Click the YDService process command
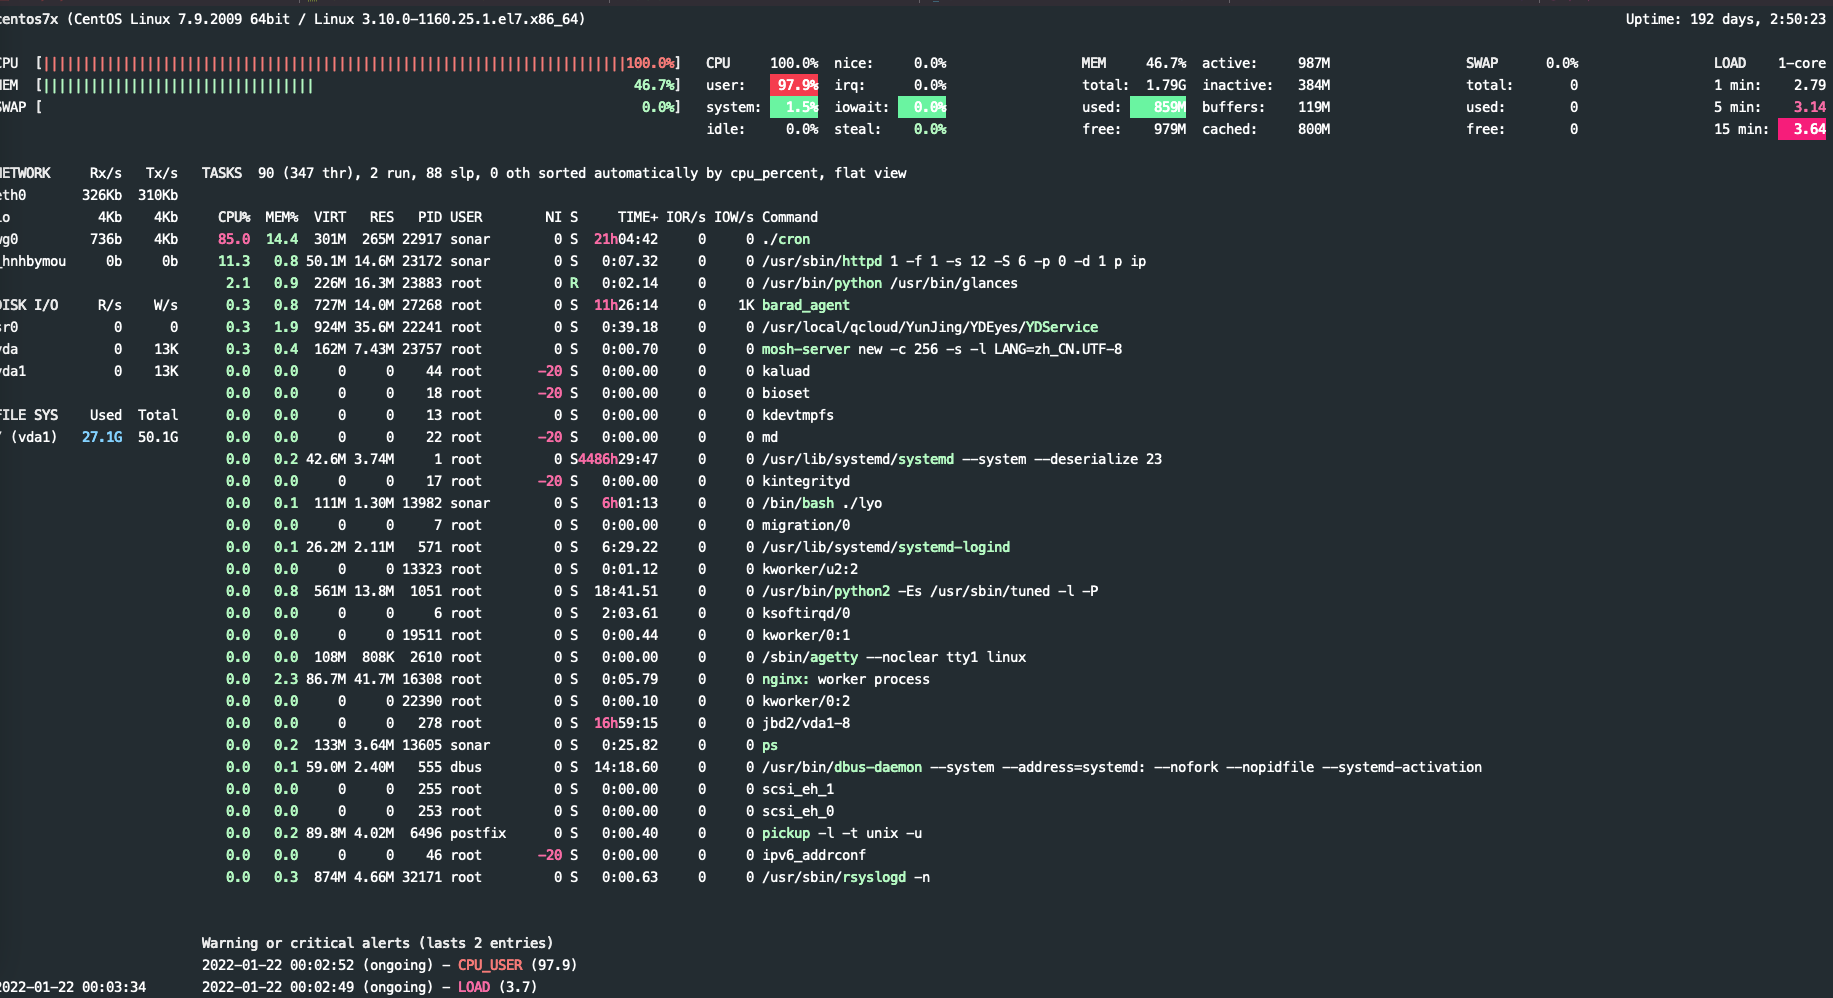The height and width of the screenshot is (998, 1833). 930,327
